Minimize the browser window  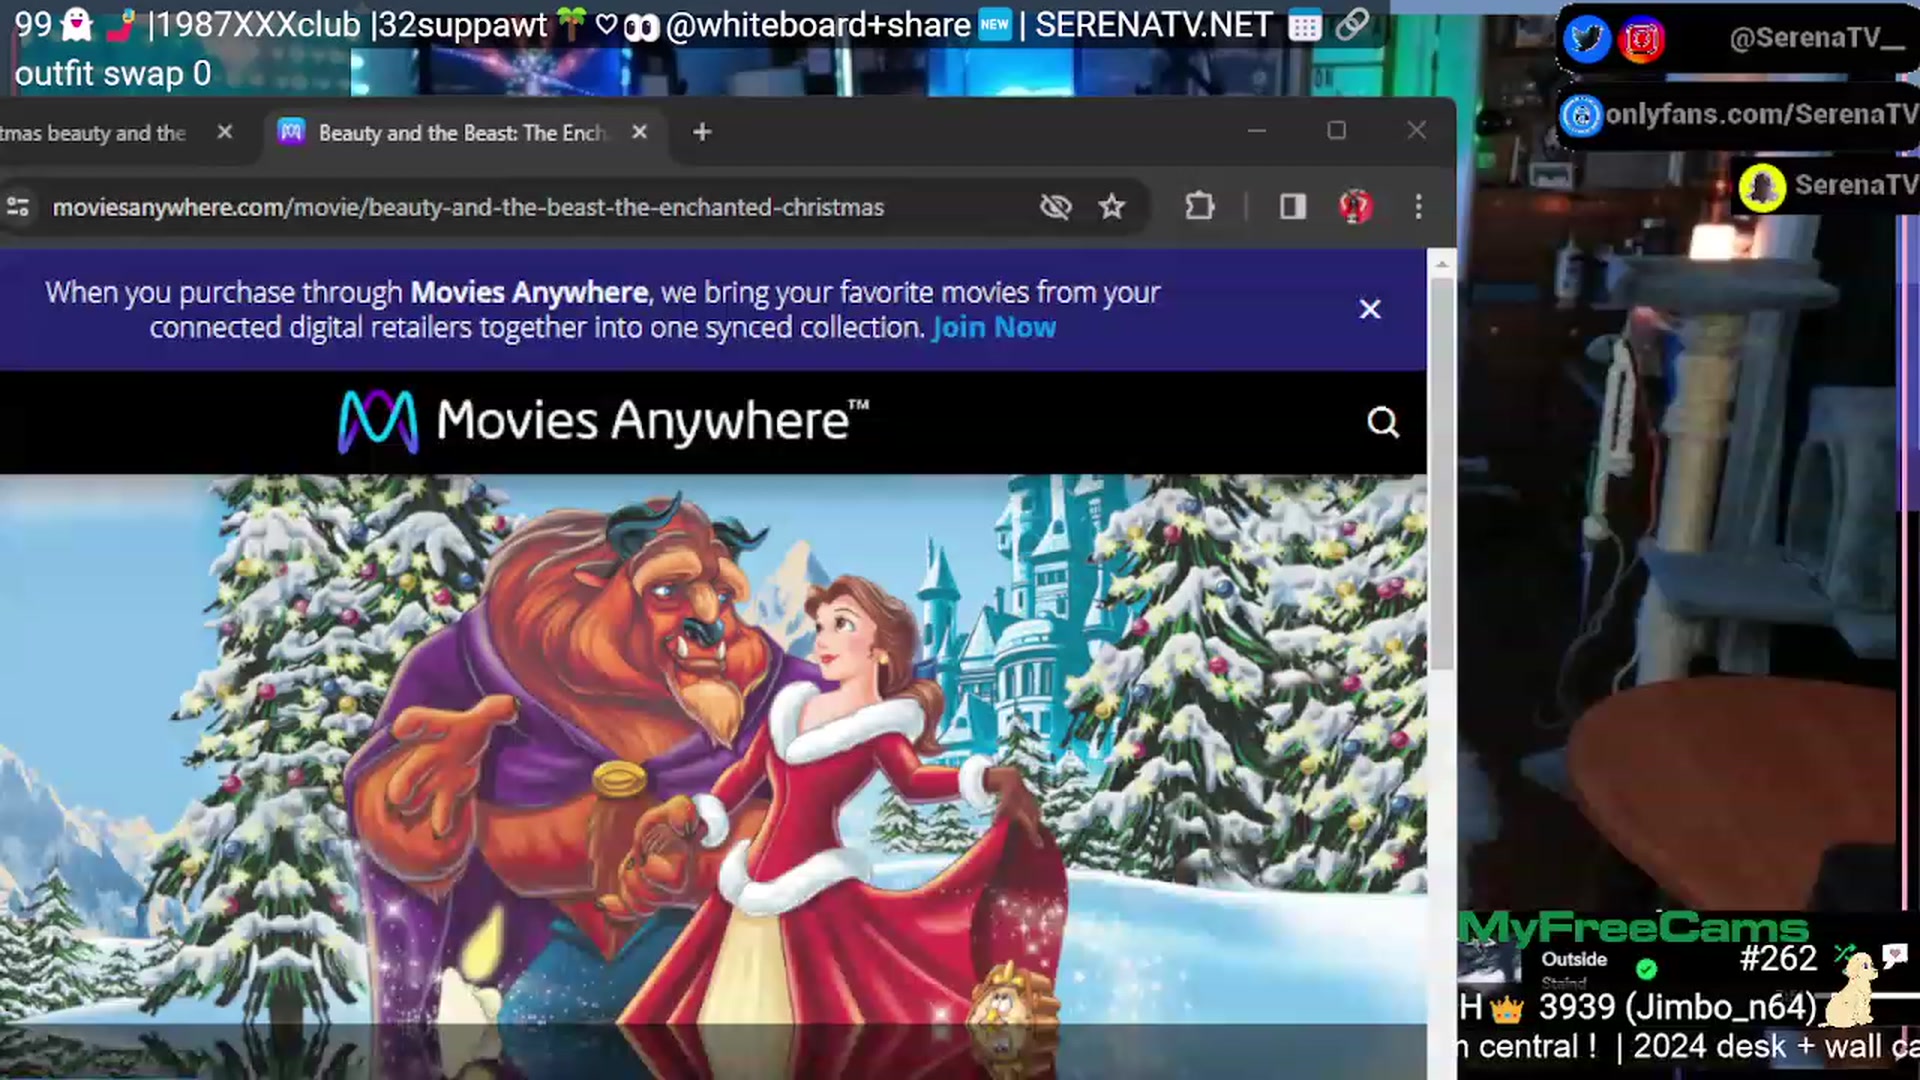1257,131
